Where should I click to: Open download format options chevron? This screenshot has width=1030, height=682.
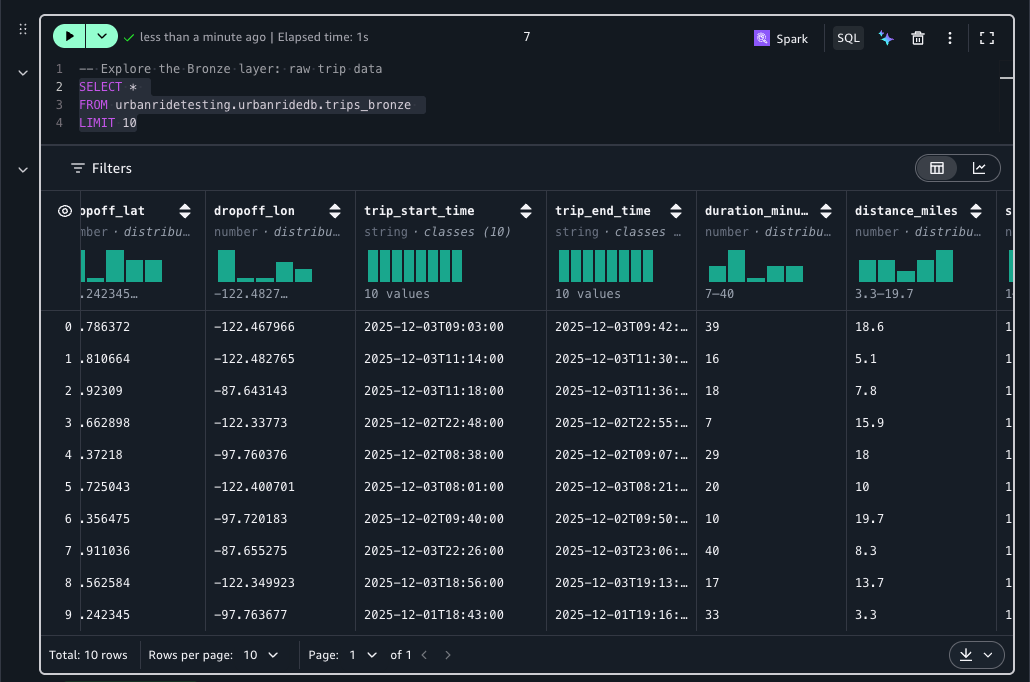coord(988,654)
